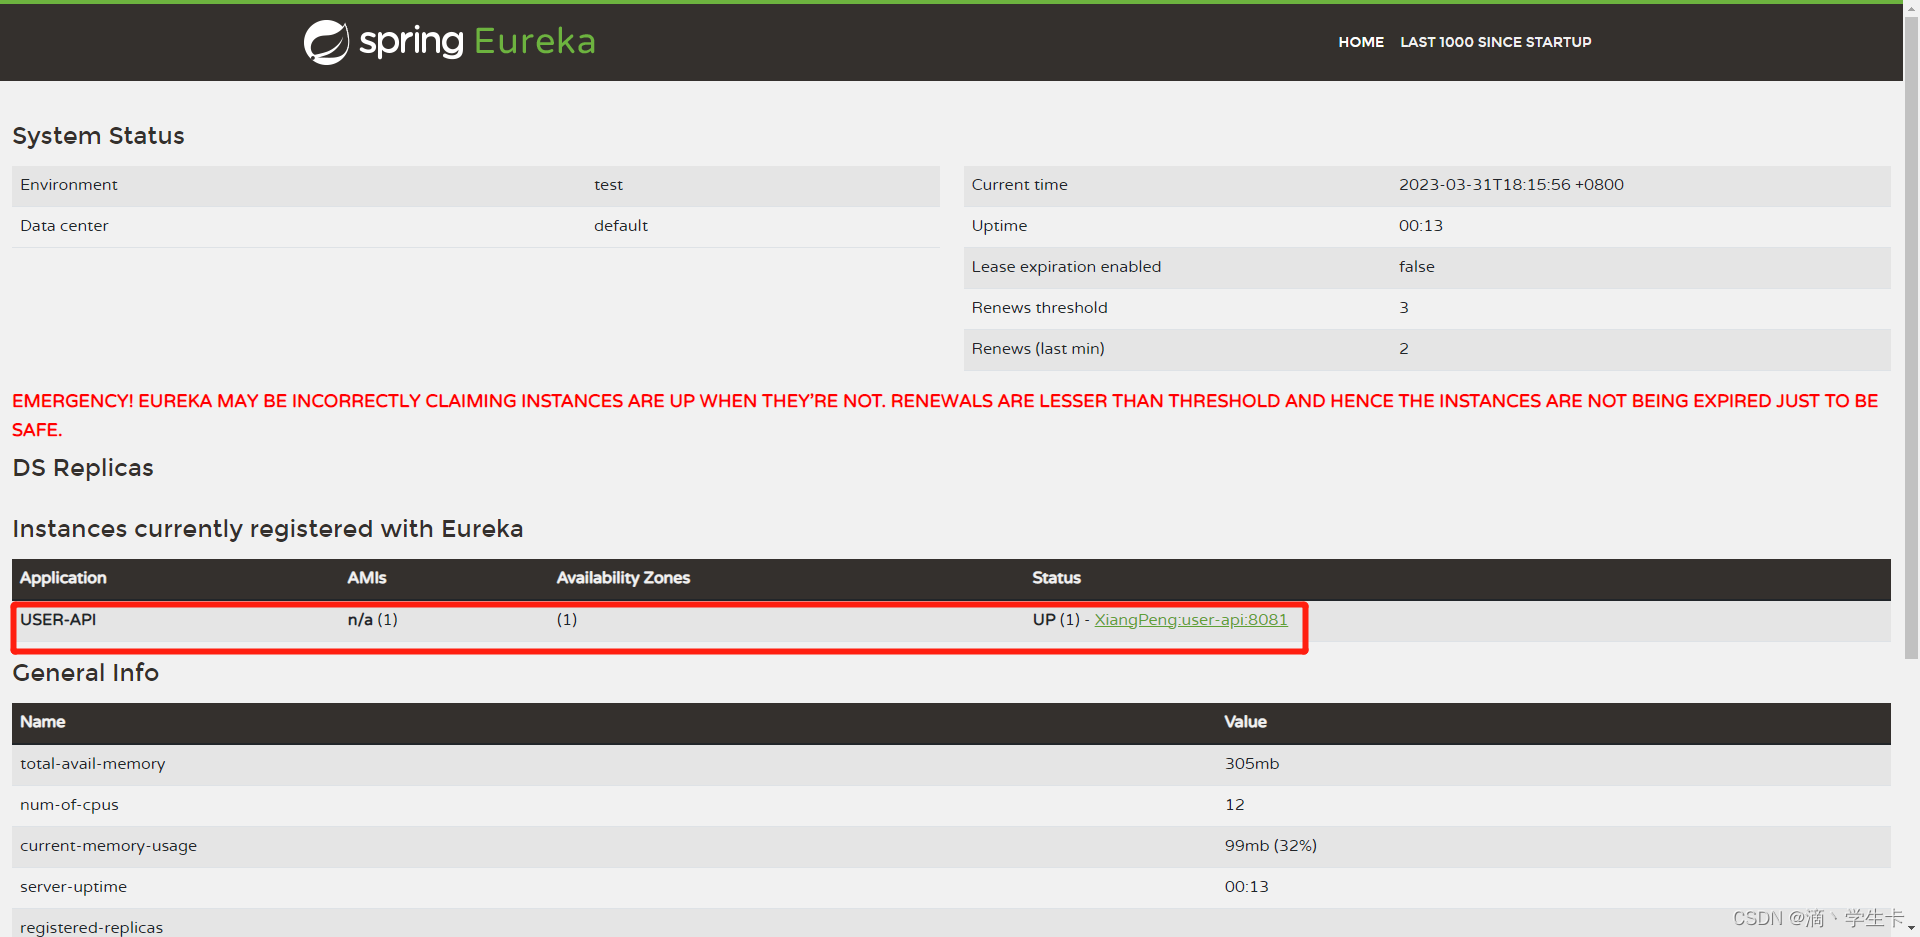This screenshot has height=937, width=1920.
Task: Click the Renews (last min) label
Action: click(1038, 349)
